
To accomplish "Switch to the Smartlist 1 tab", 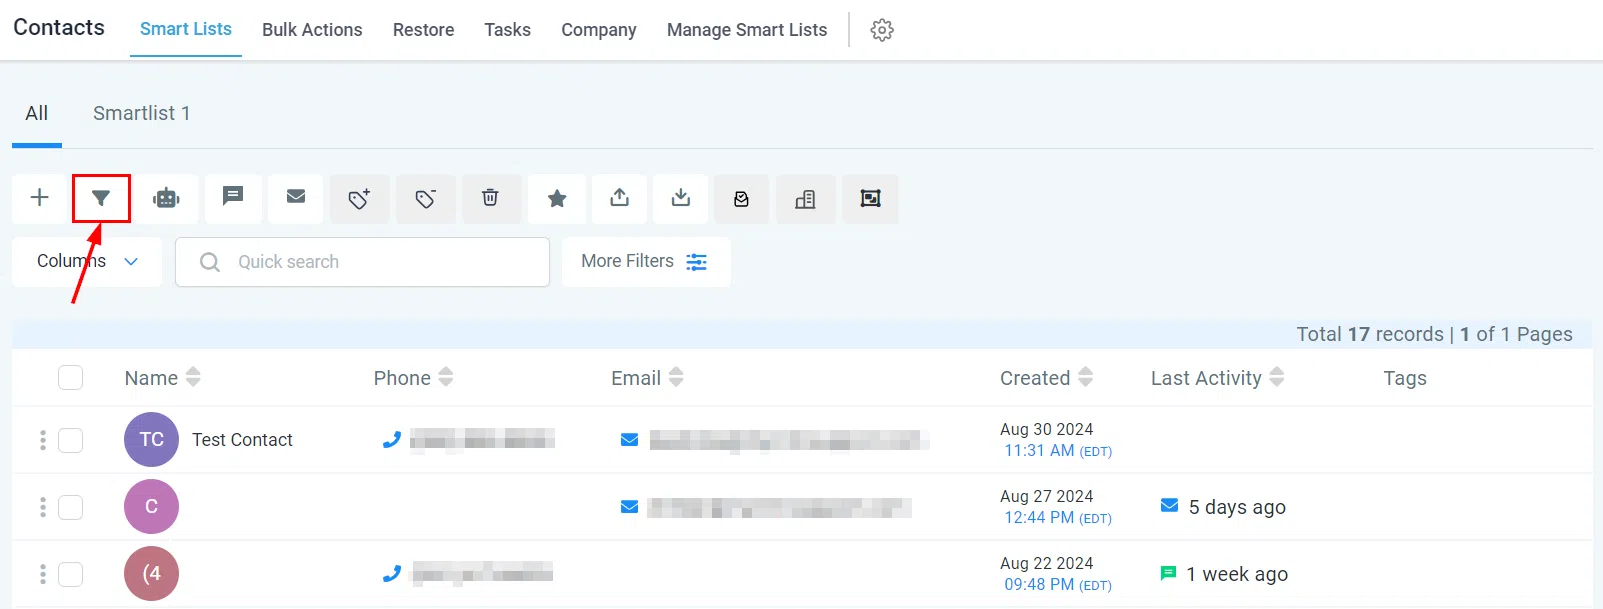I will pyautogui.click(x=141, y=113).
